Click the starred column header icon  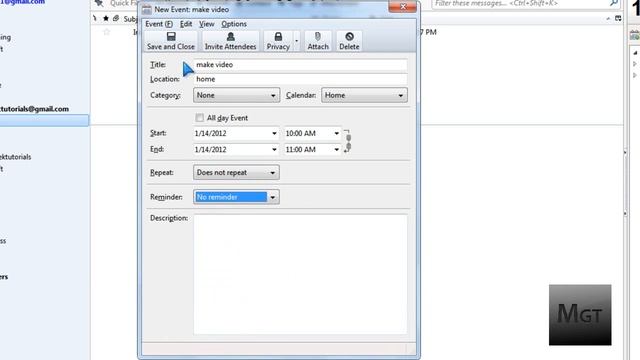click(x=106, y=18)
